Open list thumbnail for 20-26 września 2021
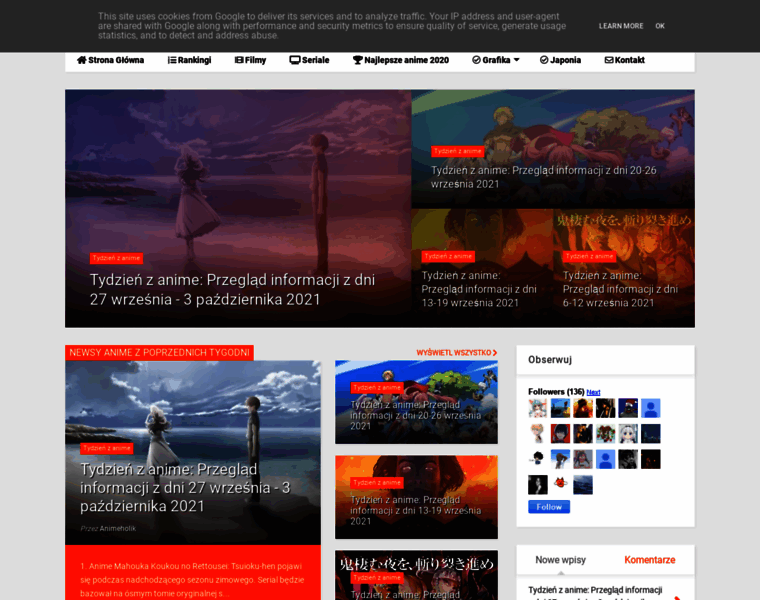 pos(416,402)
